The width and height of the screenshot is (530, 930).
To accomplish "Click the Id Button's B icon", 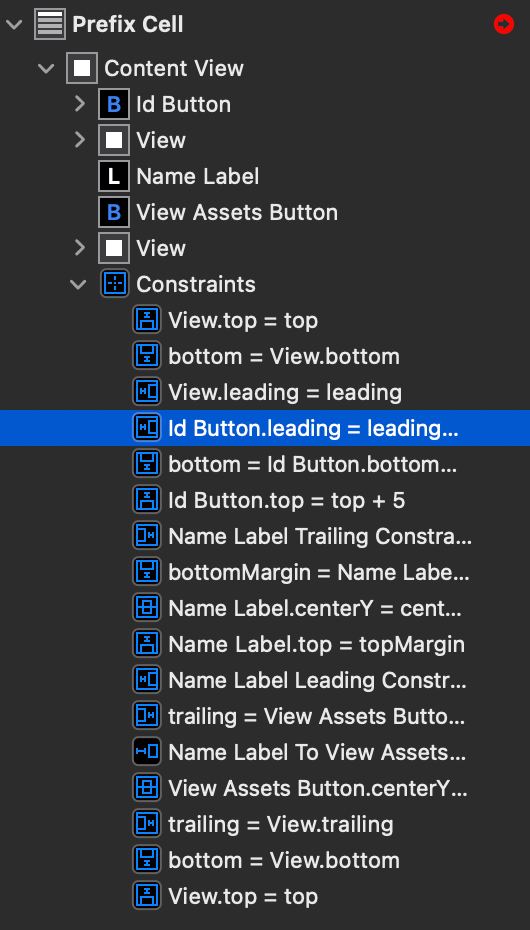I will [x=114, y=104].
